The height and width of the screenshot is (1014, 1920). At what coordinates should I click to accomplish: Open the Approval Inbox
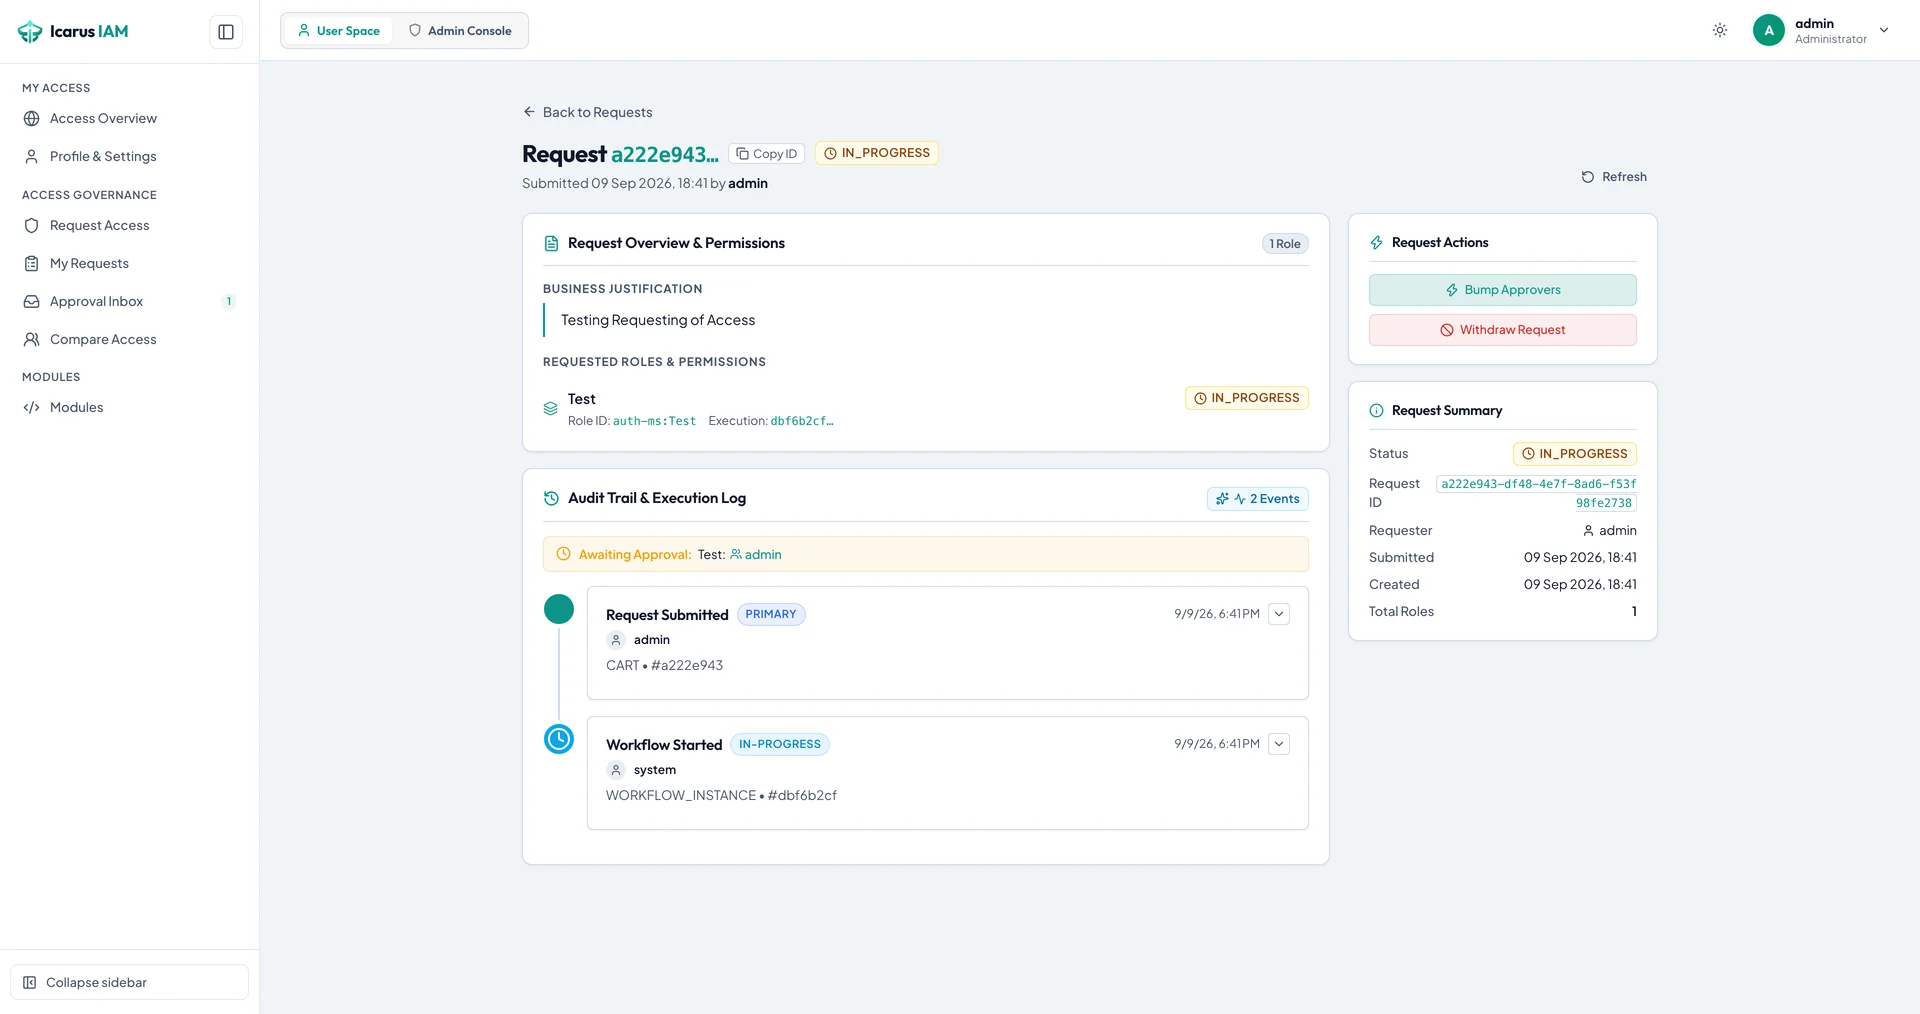[129, 301]
